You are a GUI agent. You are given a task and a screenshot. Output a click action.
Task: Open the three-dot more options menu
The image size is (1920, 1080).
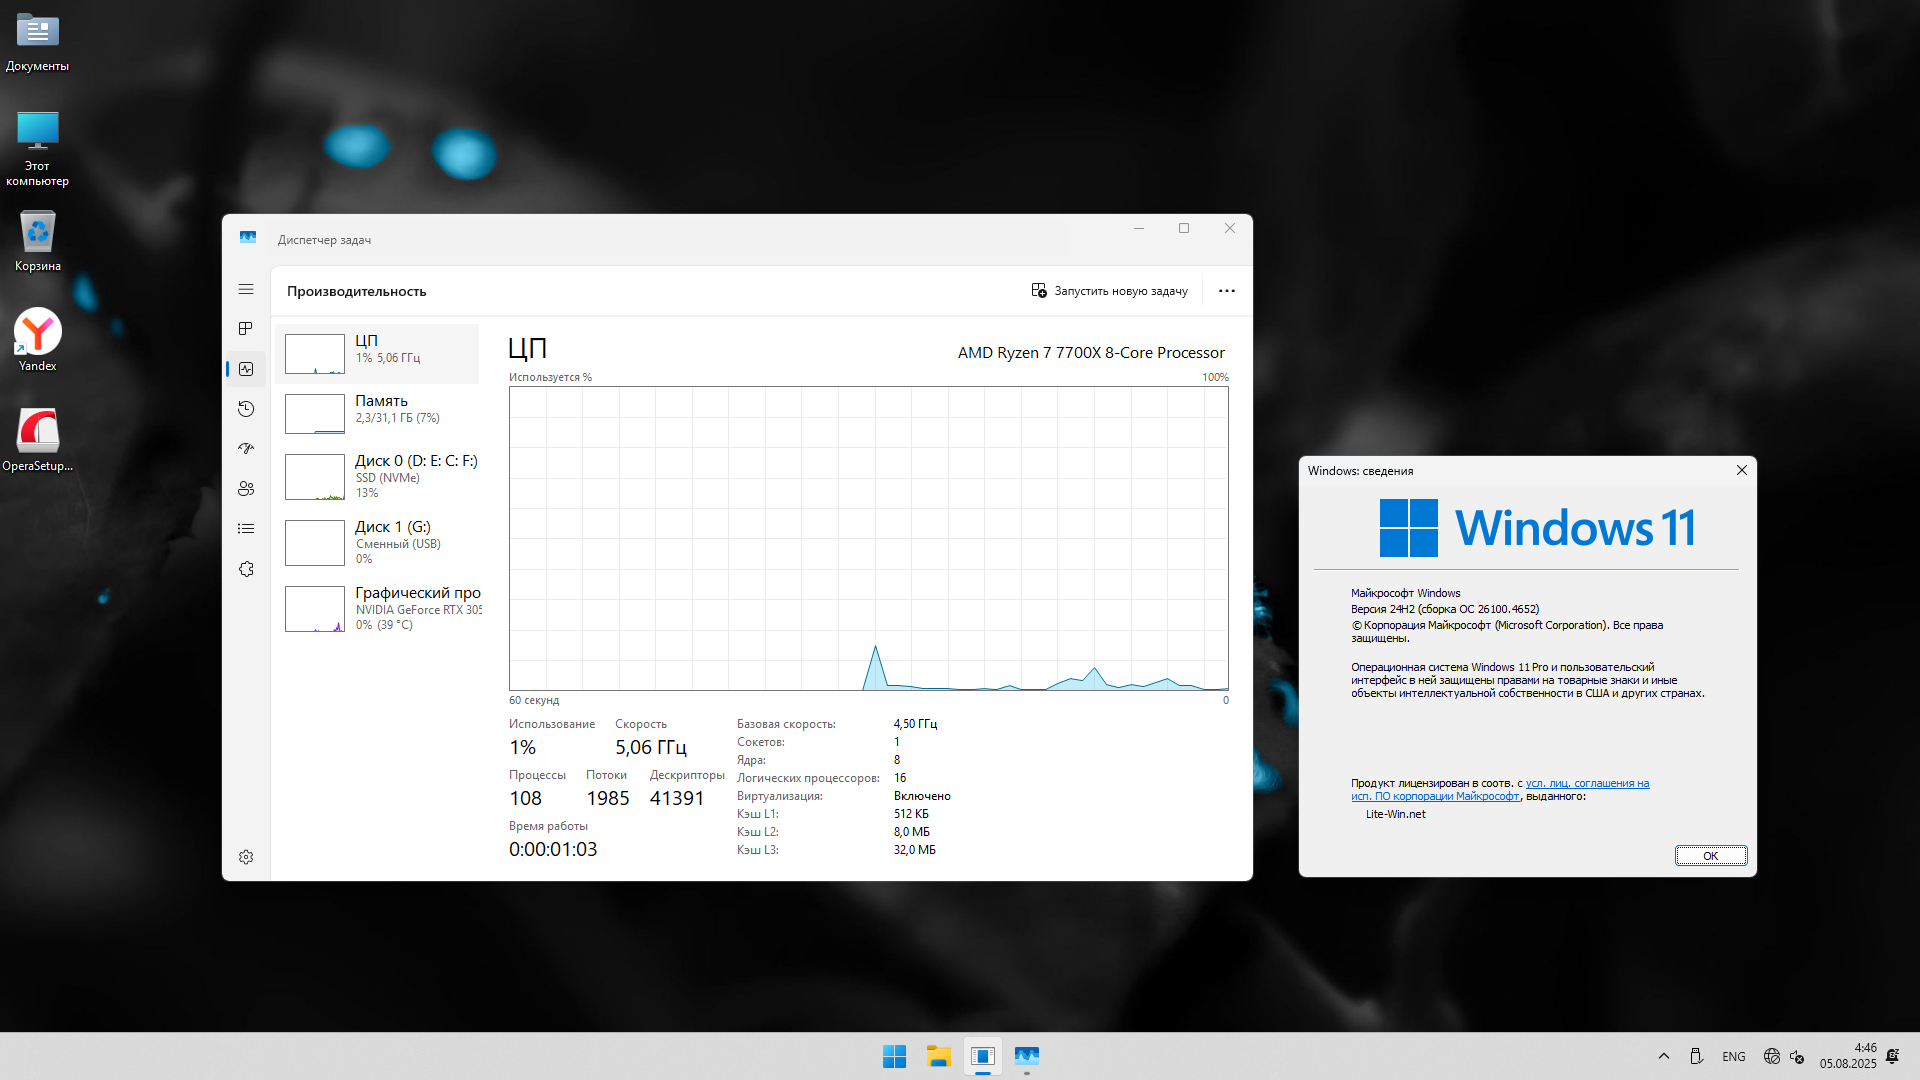tap(1226, 291)
